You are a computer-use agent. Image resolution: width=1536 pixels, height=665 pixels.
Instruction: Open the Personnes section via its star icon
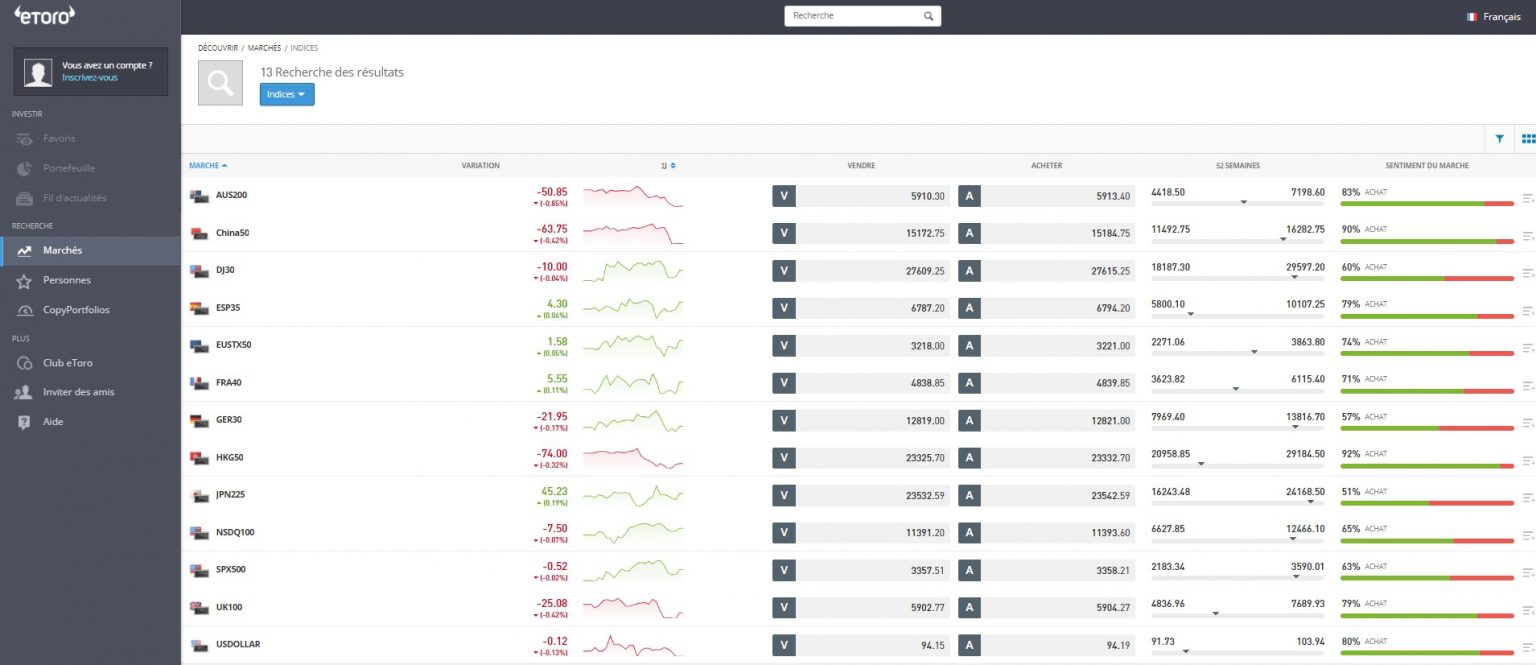point(25,280)
